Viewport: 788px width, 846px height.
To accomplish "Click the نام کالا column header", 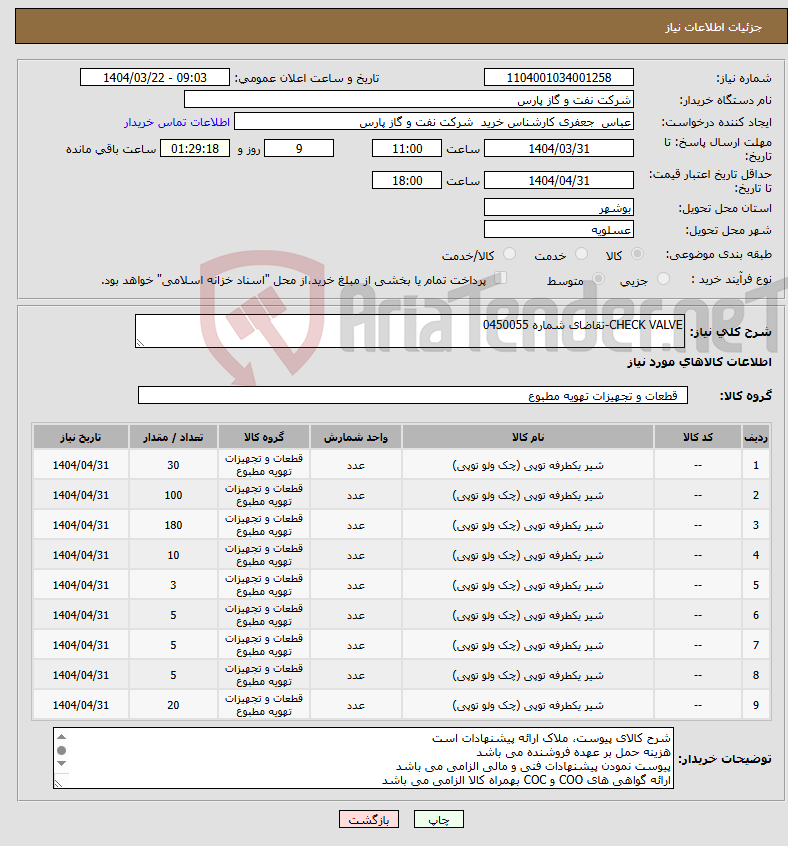I will point(528,437).
